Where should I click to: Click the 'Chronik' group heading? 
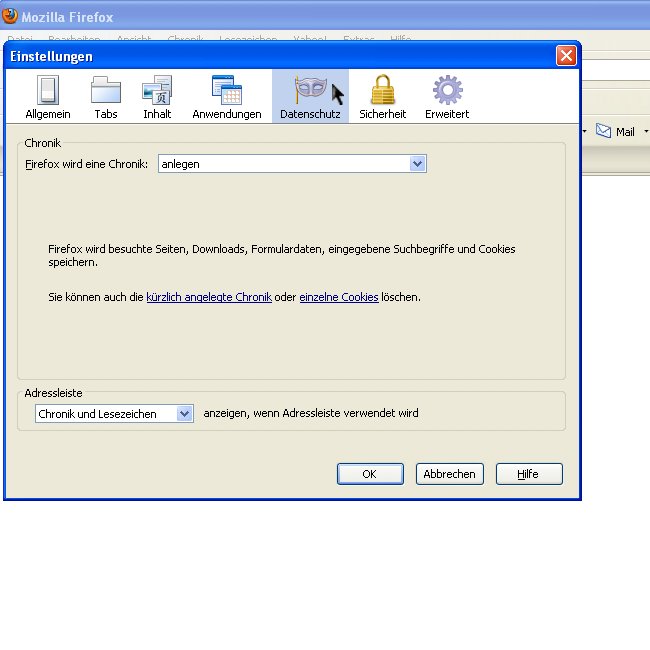tap(43, 143)
